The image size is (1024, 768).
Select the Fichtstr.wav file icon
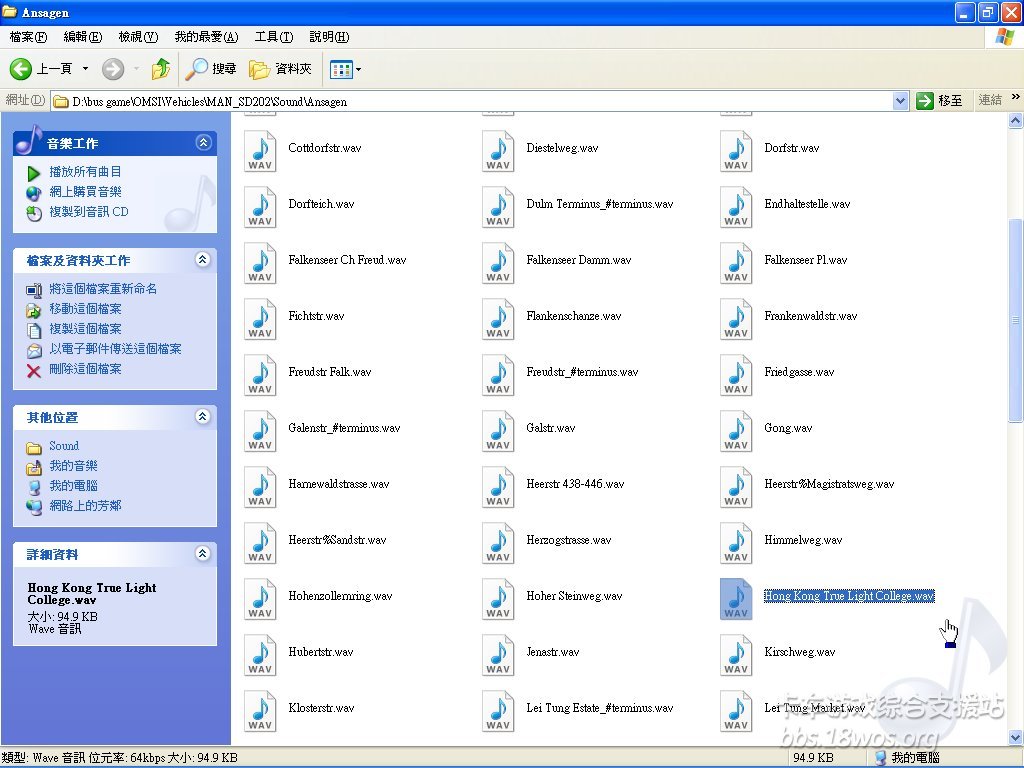tap(260, 318)
